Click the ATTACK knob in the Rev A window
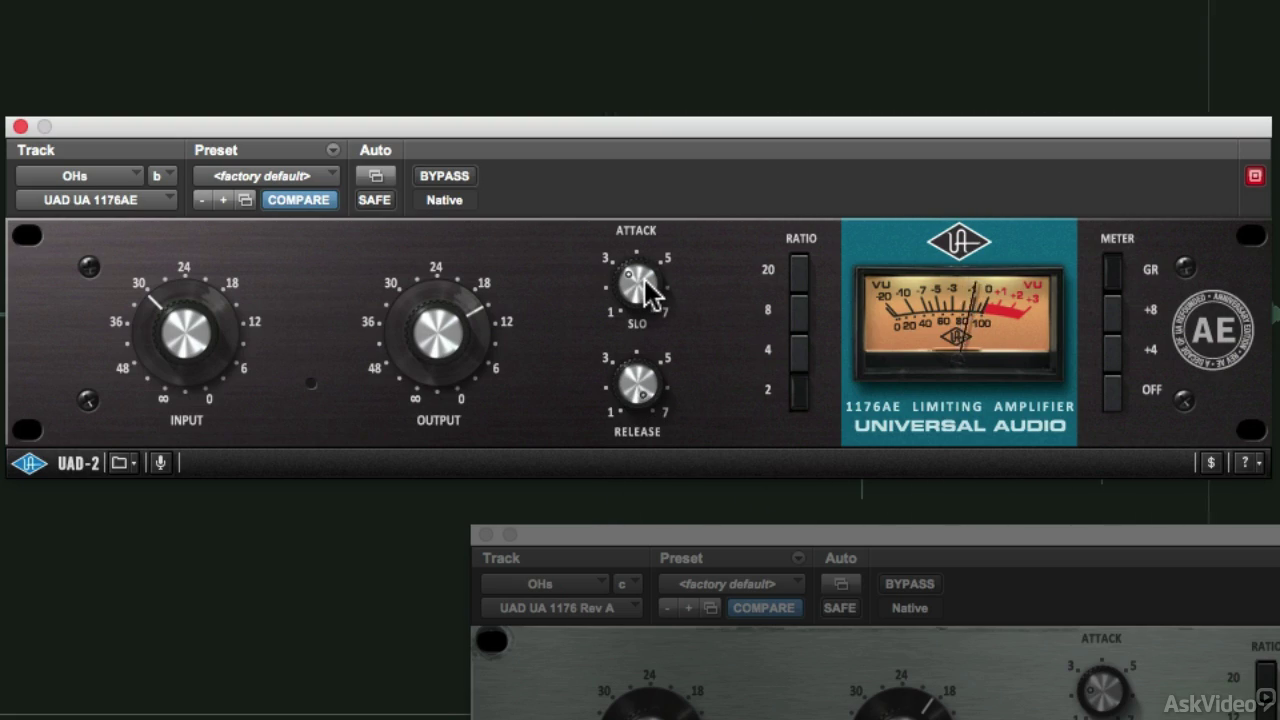1280x720 pixels. click(1103, 690)
